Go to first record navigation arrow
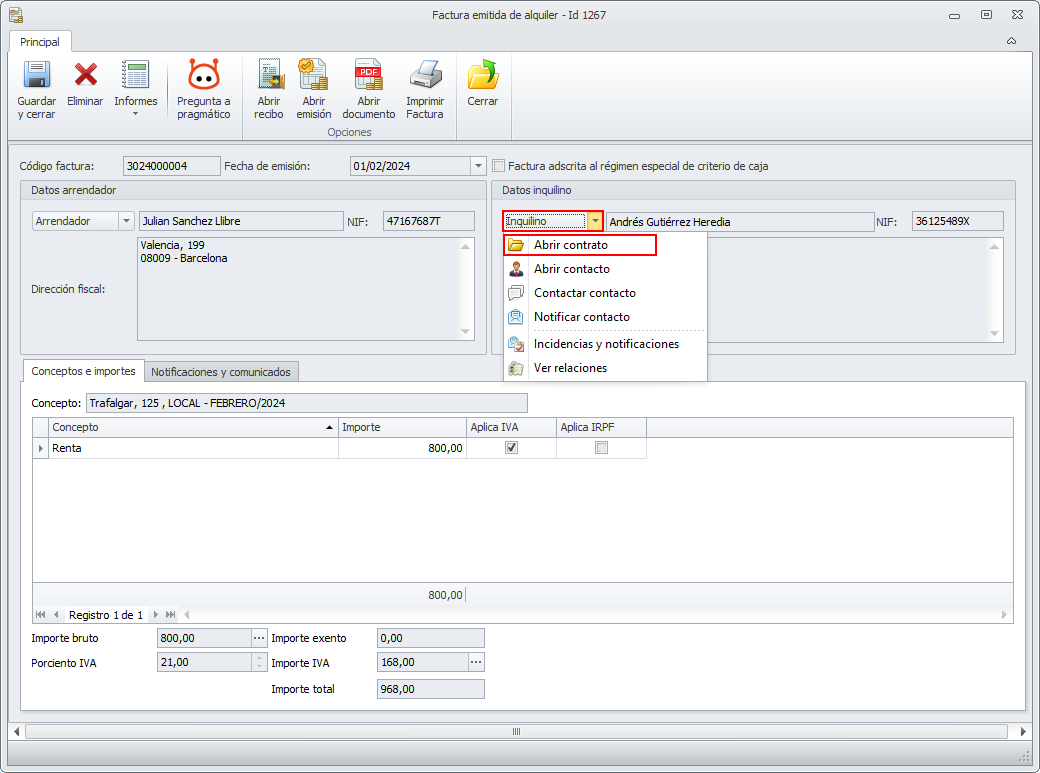Screen dimensions: 1040x773 point(40,615)
